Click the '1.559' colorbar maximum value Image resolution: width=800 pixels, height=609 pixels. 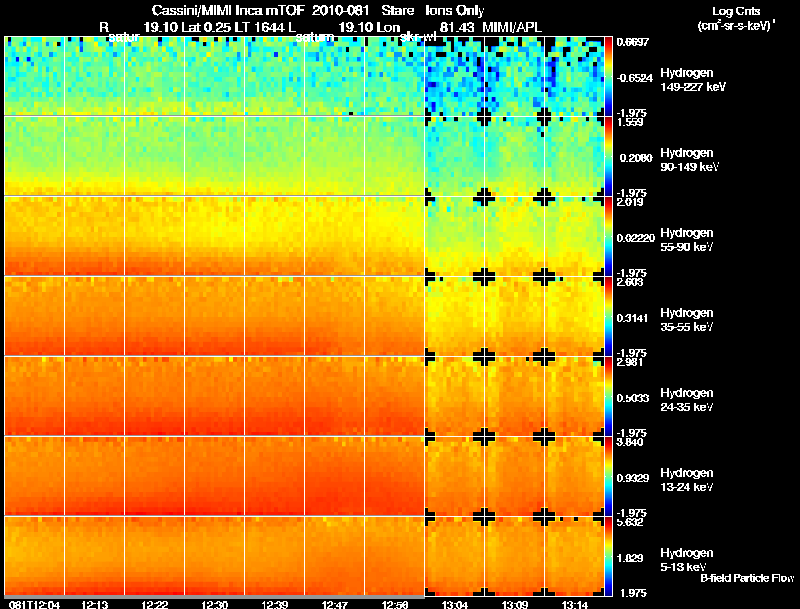[630, 122]
